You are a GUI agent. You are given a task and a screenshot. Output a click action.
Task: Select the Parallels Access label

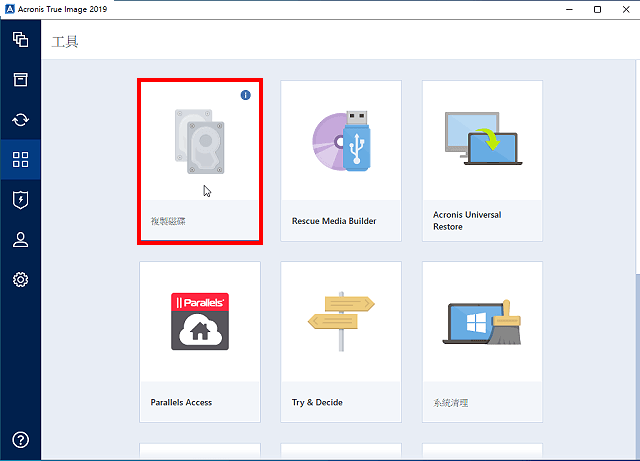[x=182, y=402]
